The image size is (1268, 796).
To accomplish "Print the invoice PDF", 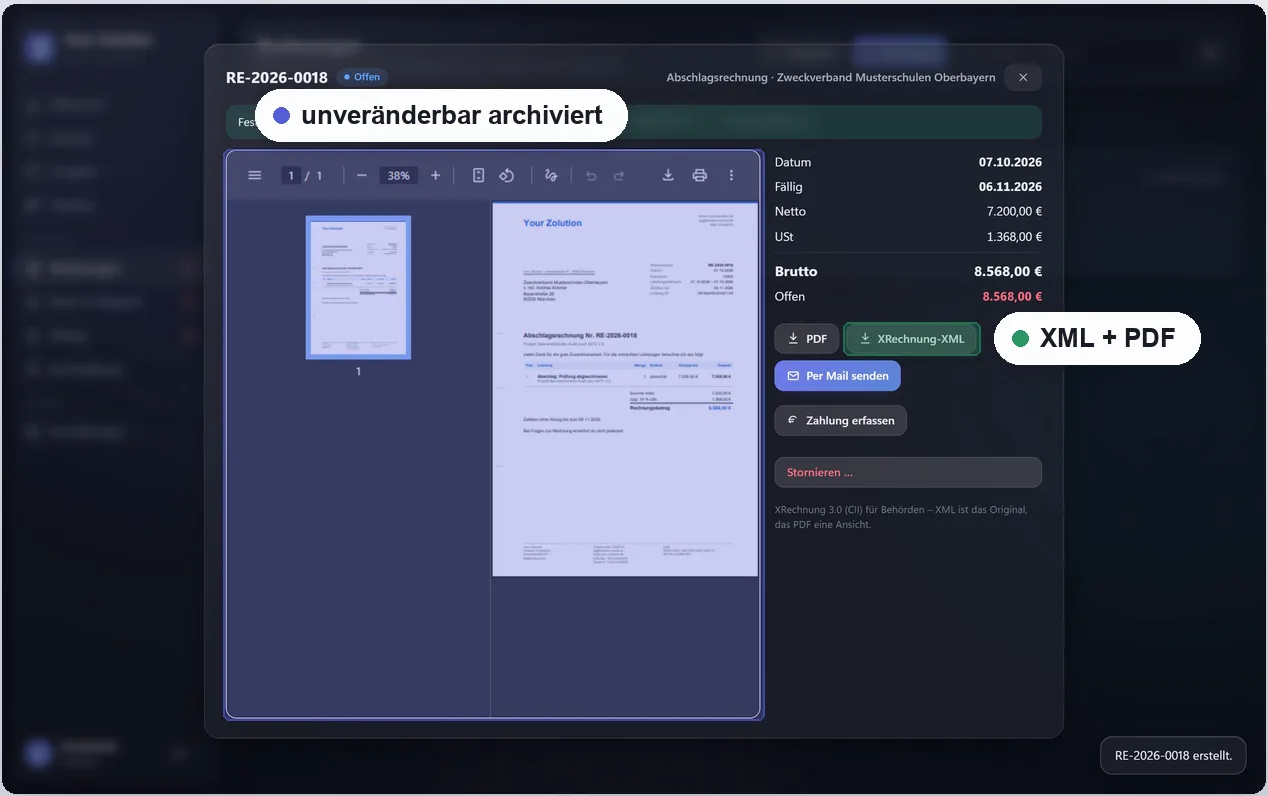I will (700, 175).
